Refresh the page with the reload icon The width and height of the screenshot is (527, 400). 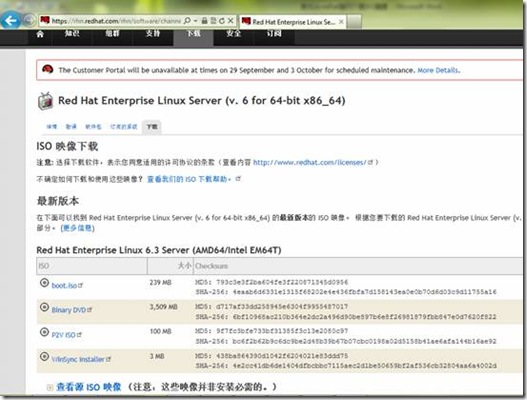click(x=222, y=21)
